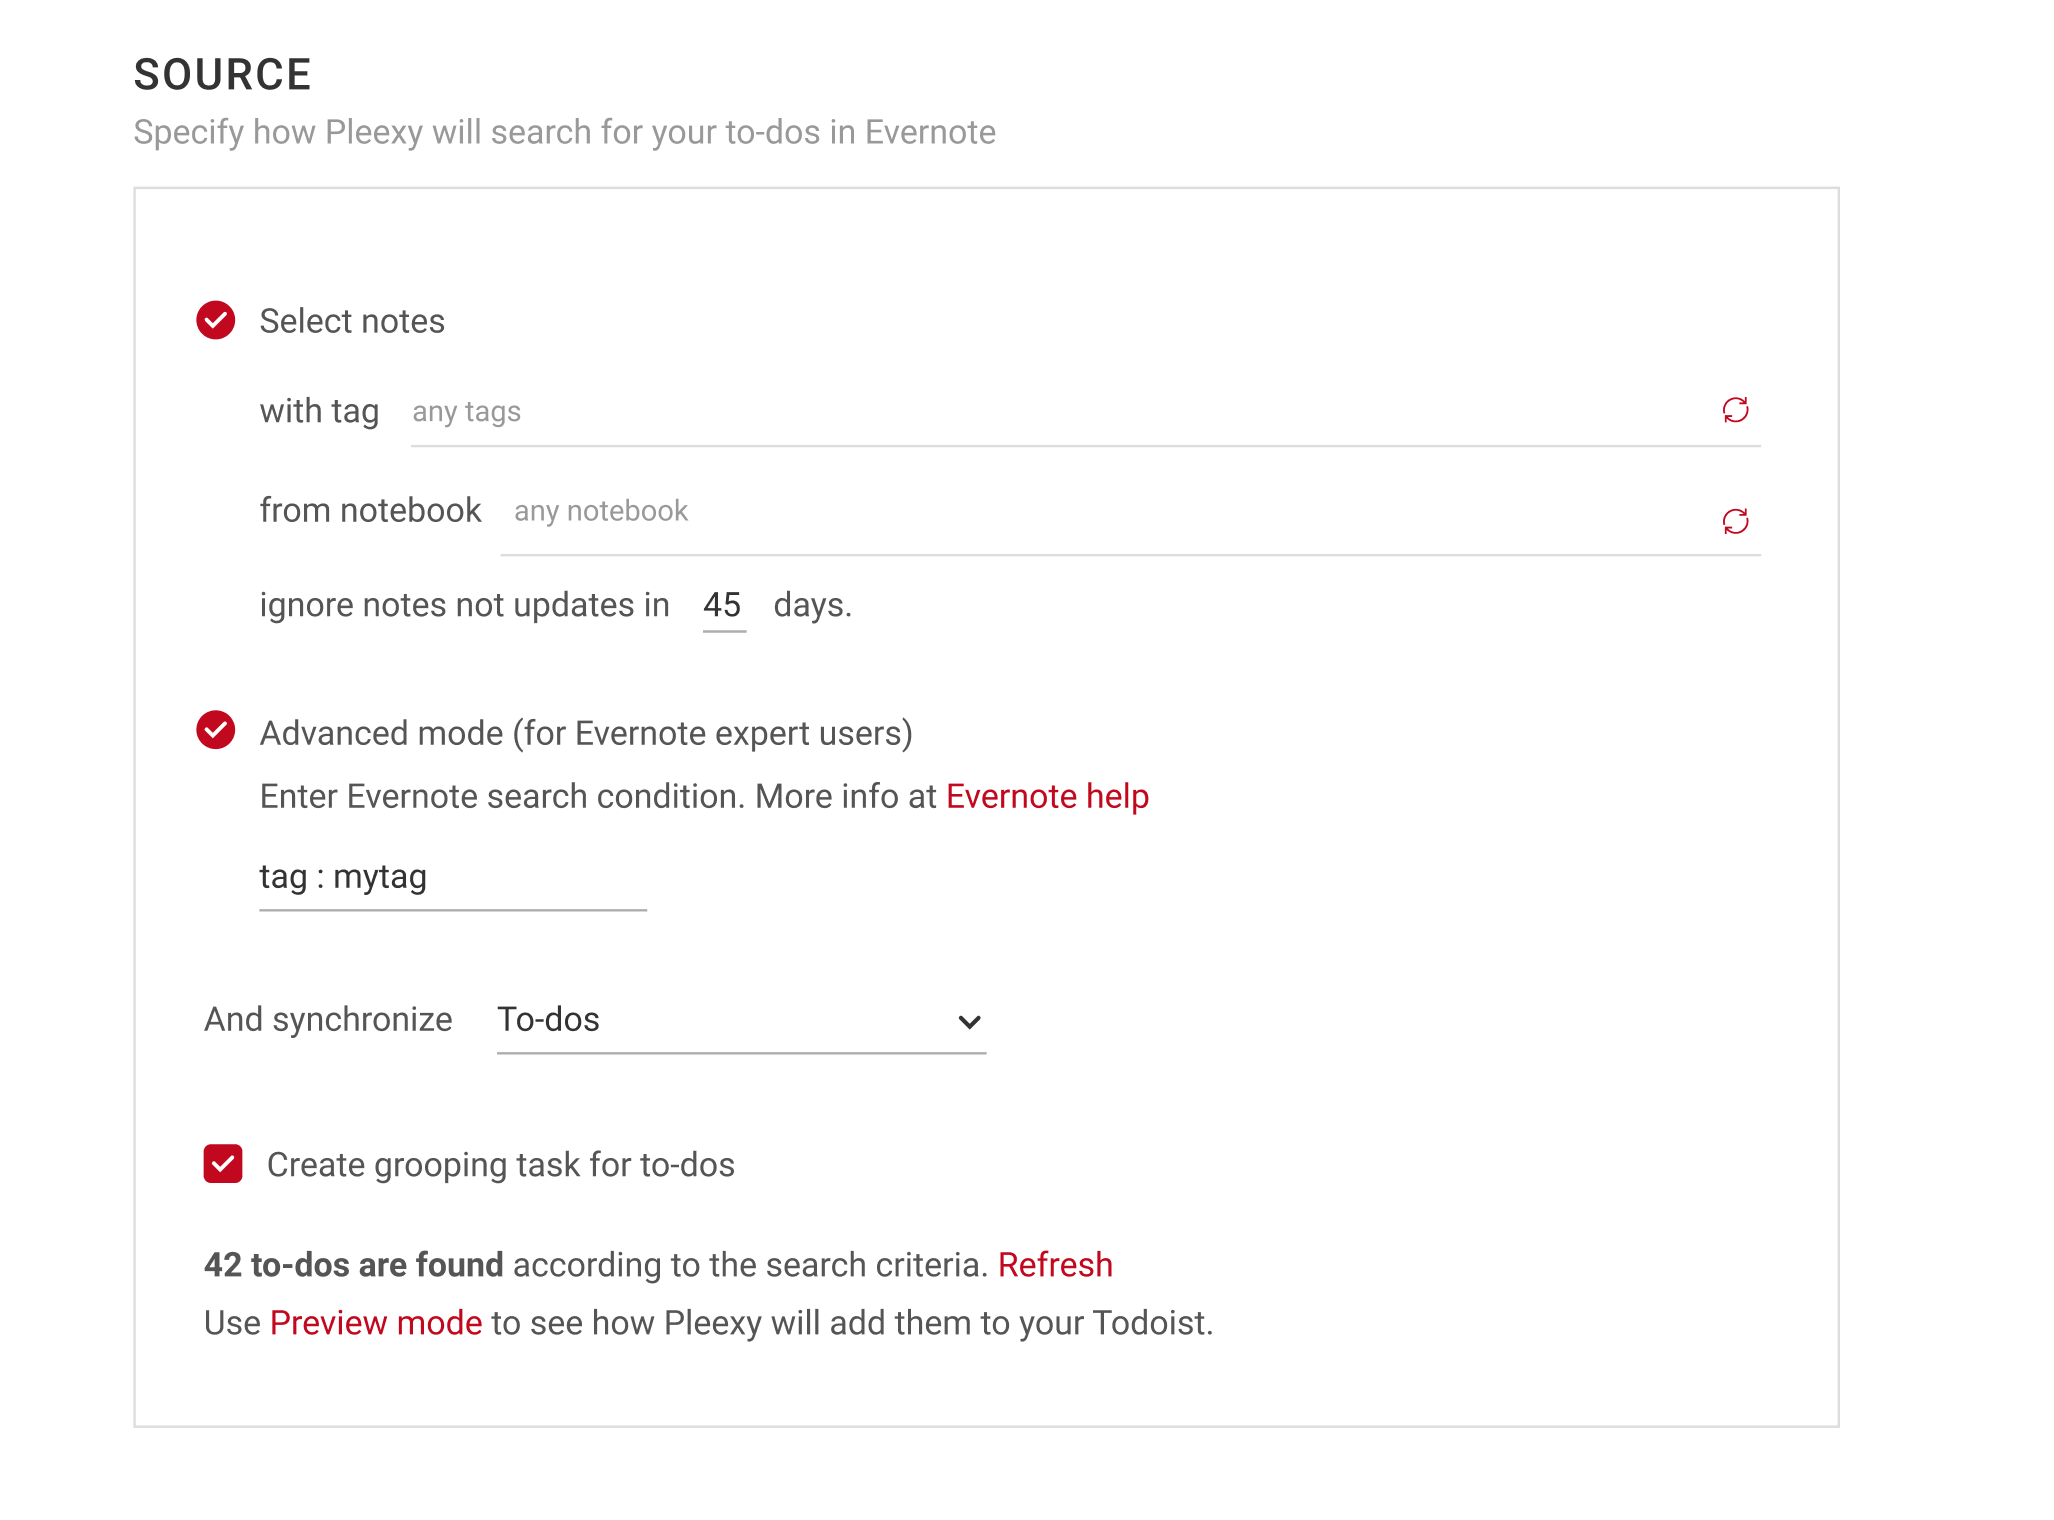Click the "Advanced mode" label text
The width and height of the screenshot is (2054, 1520).
click(x=586, y=734)
